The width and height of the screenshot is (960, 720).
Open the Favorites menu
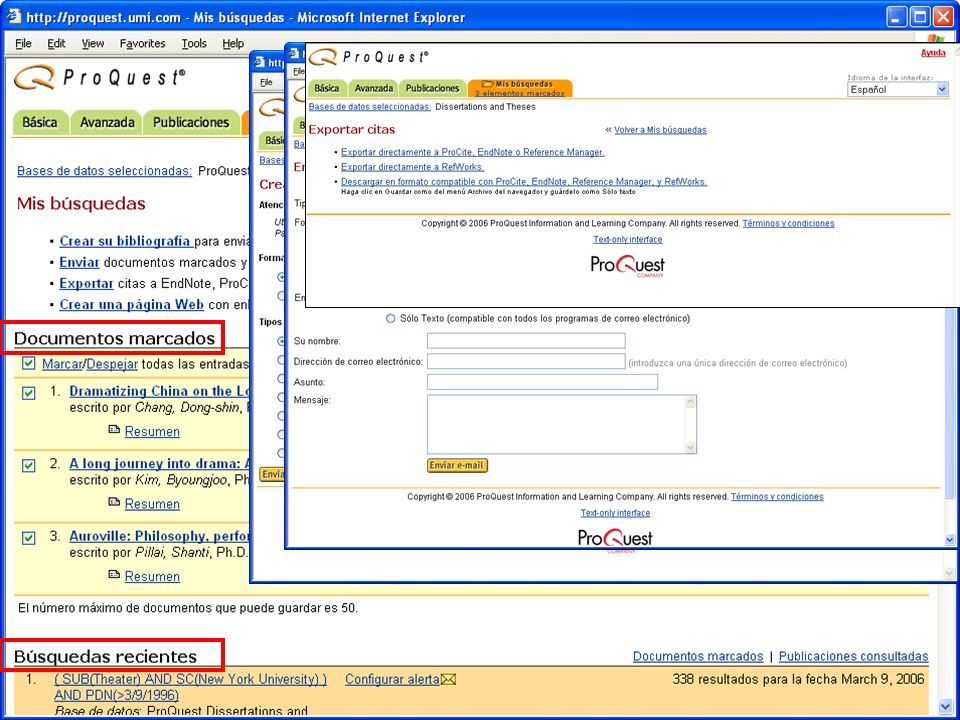click(142, 43)
